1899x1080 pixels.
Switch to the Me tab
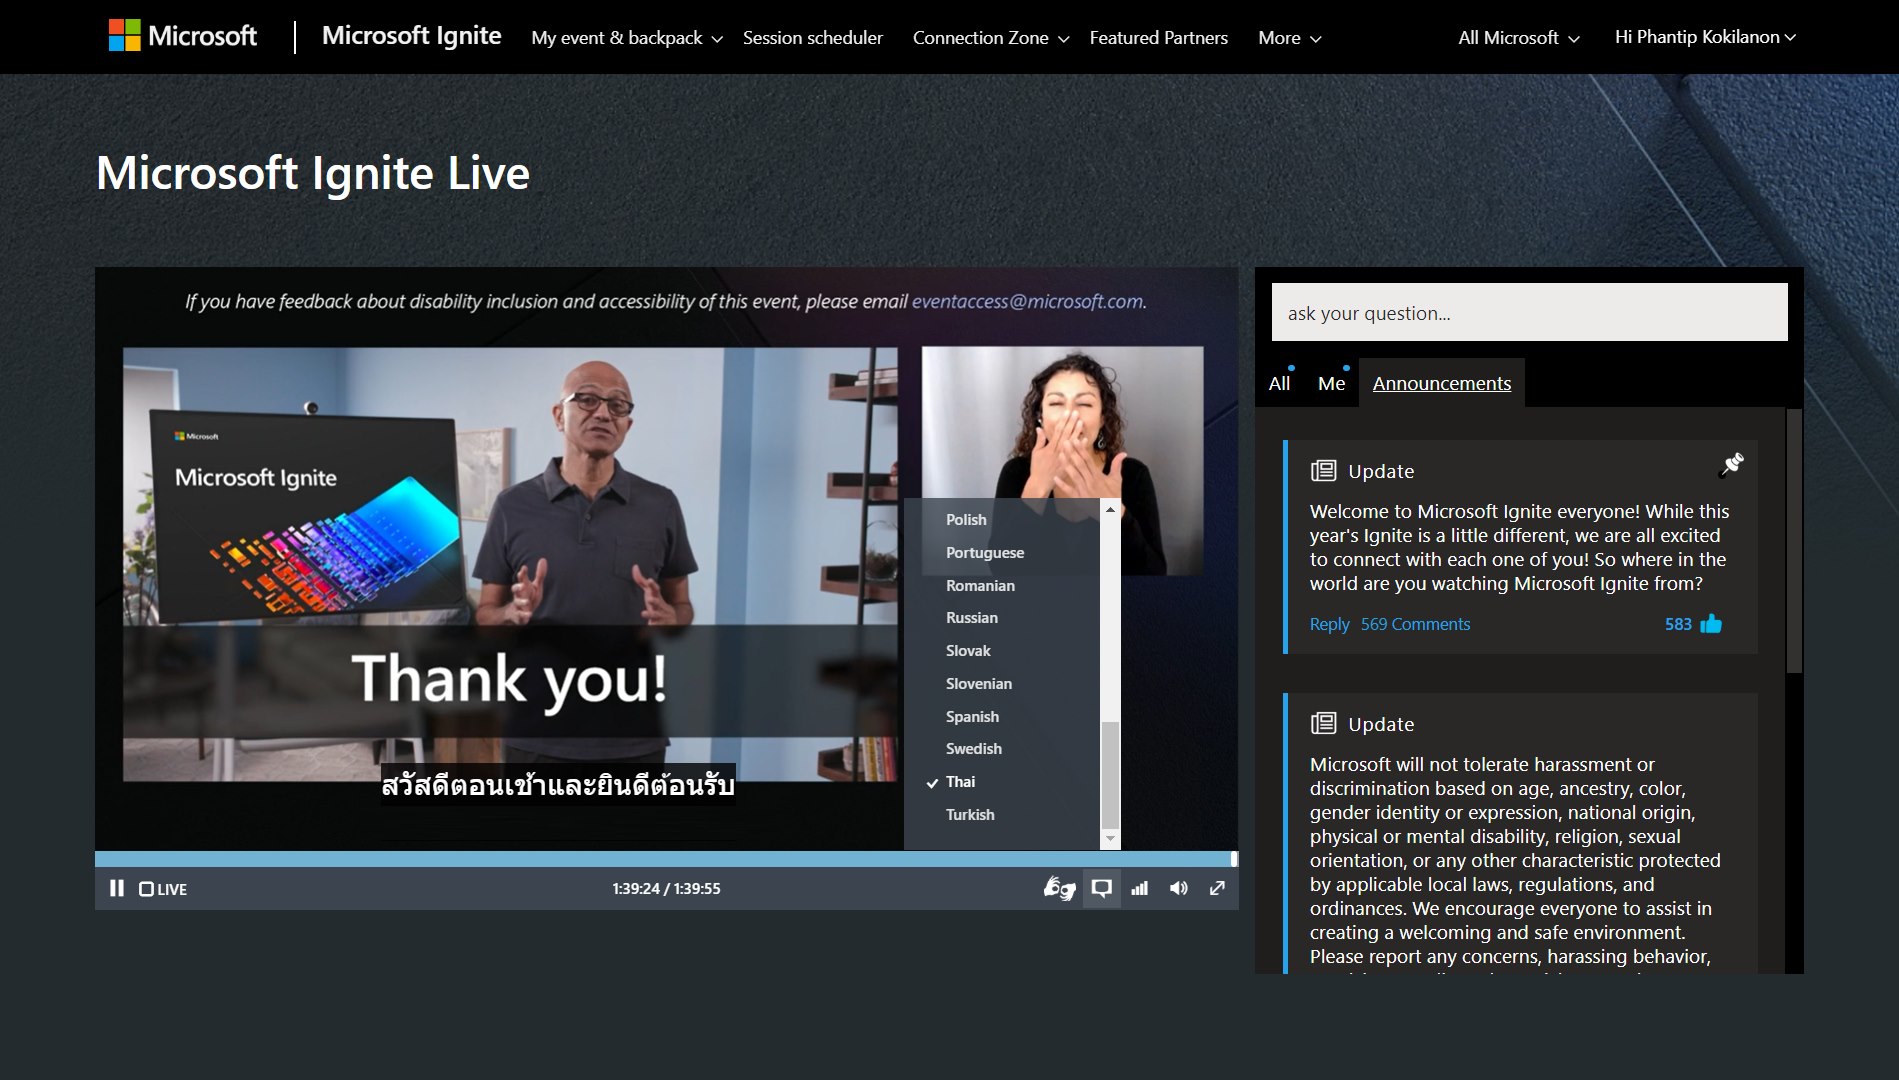pos(1331,383)
